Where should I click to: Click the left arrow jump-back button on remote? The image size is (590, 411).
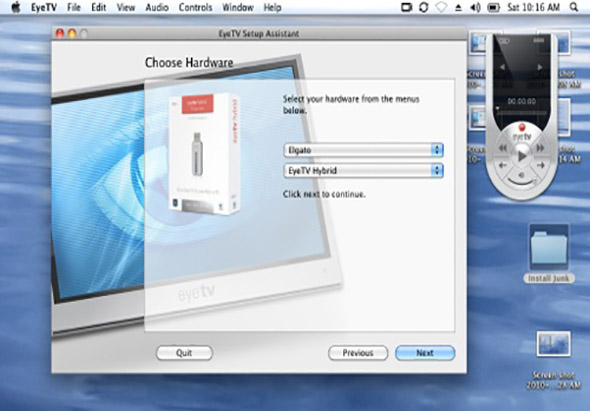(x=503, y=165)
